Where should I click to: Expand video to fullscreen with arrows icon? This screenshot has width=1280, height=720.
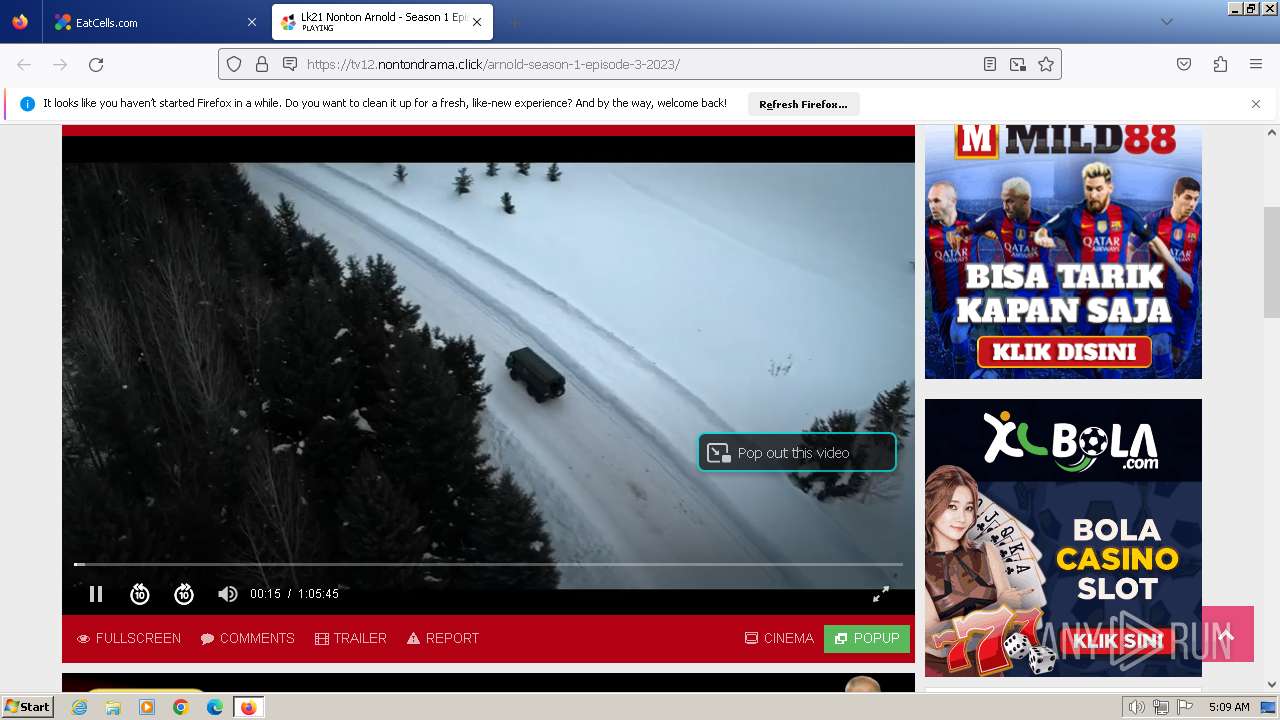(x=881, y=594)
